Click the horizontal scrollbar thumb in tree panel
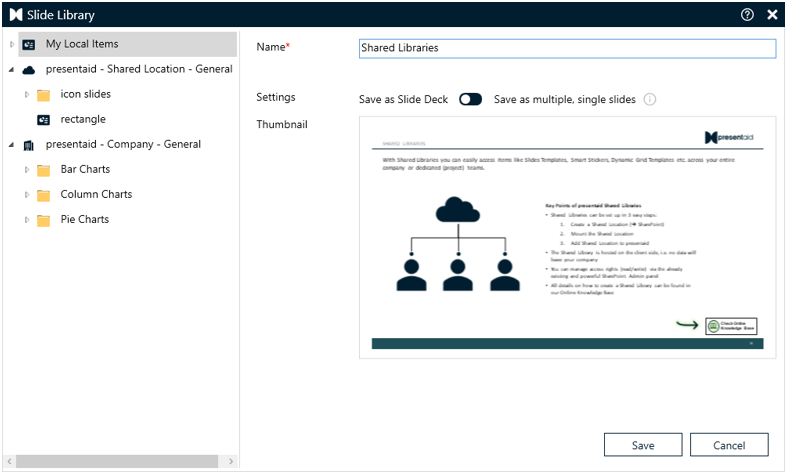Screen dimensions: 788x474 point(117,461)
